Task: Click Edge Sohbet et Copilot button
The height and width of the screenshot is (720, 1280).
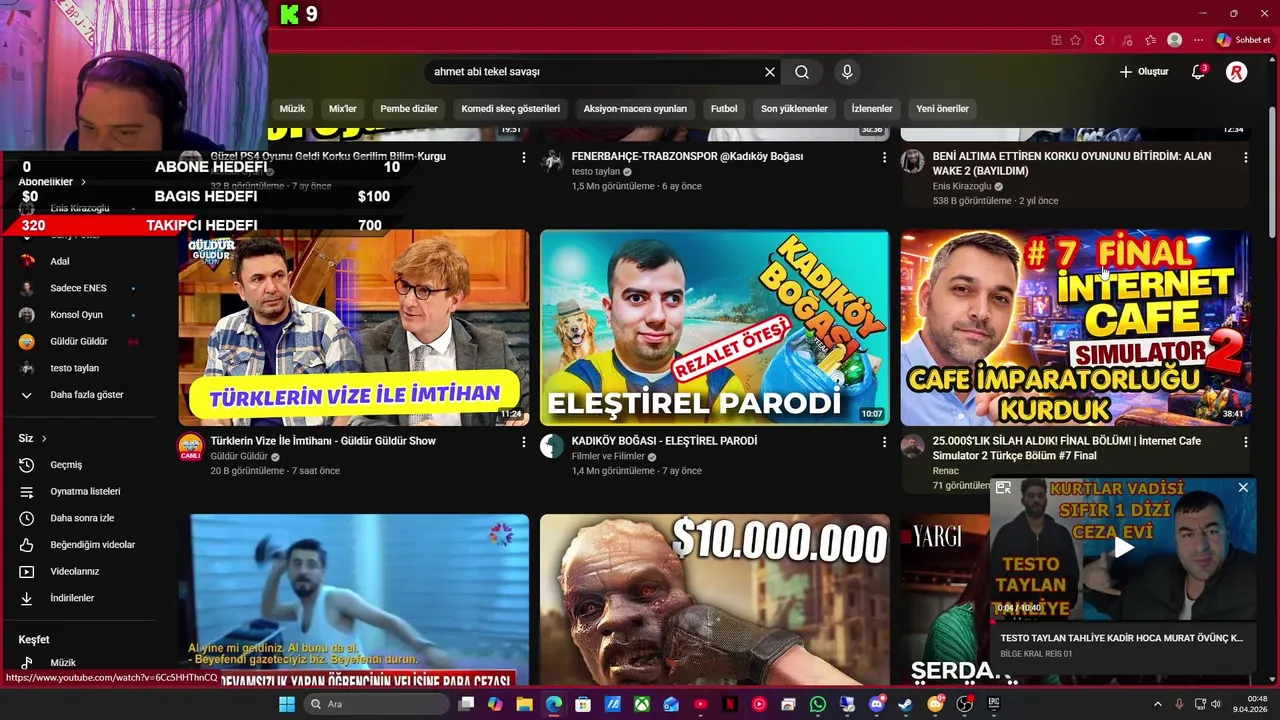Action: coord(1243,40)
